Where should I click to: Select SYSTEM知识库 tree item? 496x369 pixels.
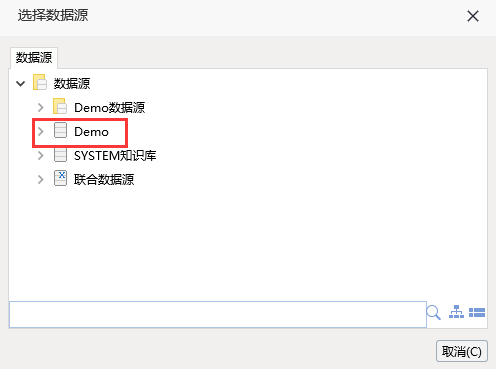point(115,156)
